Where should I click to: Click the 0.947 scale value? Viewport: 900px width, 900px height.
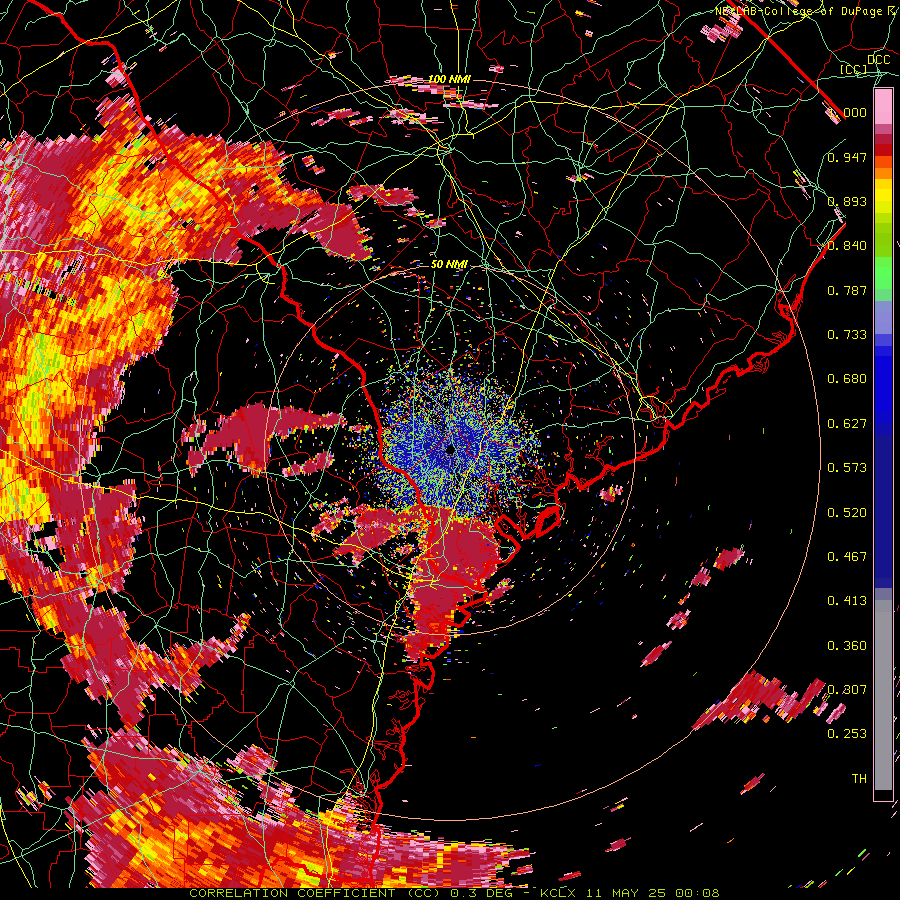tap(847, 157)
